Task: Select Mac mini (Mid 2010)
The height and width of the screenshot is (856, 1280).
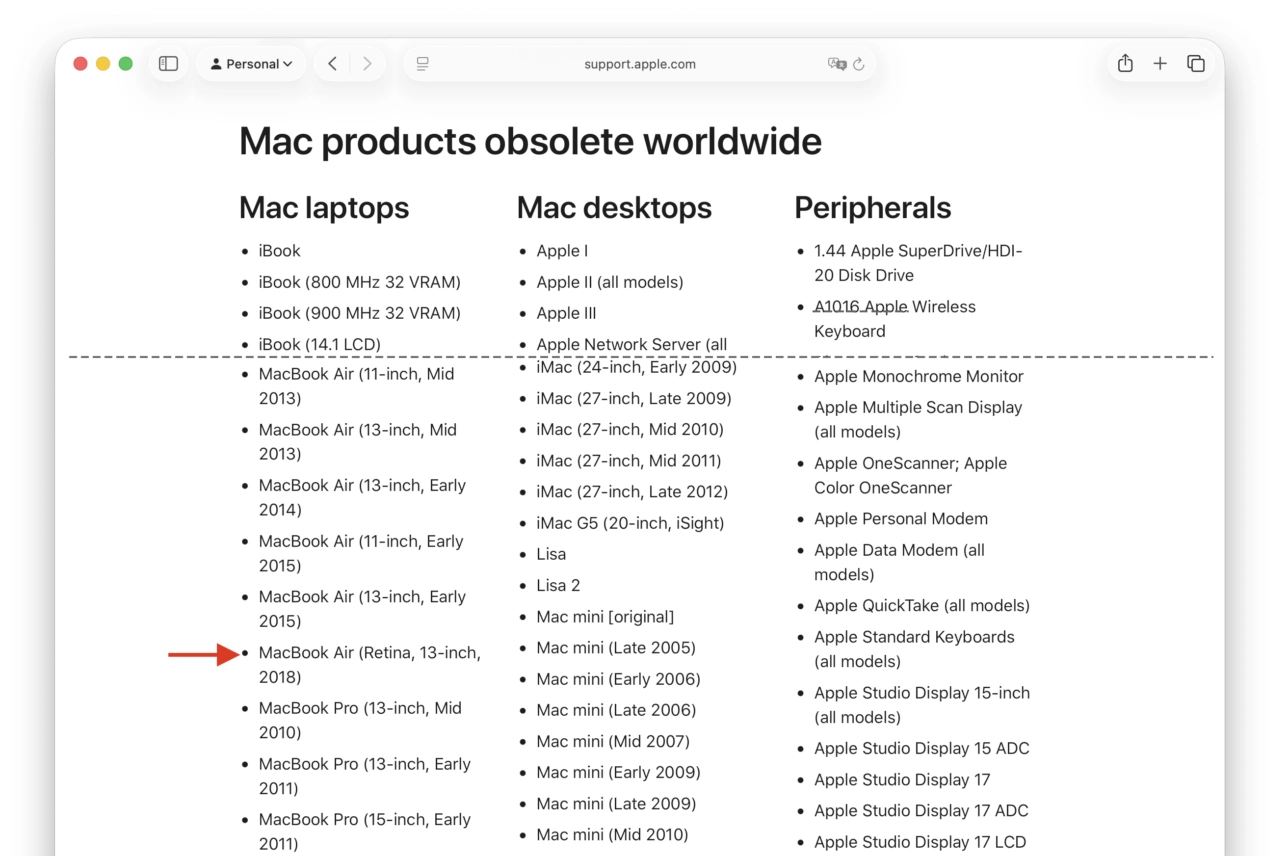Action: pyautogui.click(x=612, y=834)
